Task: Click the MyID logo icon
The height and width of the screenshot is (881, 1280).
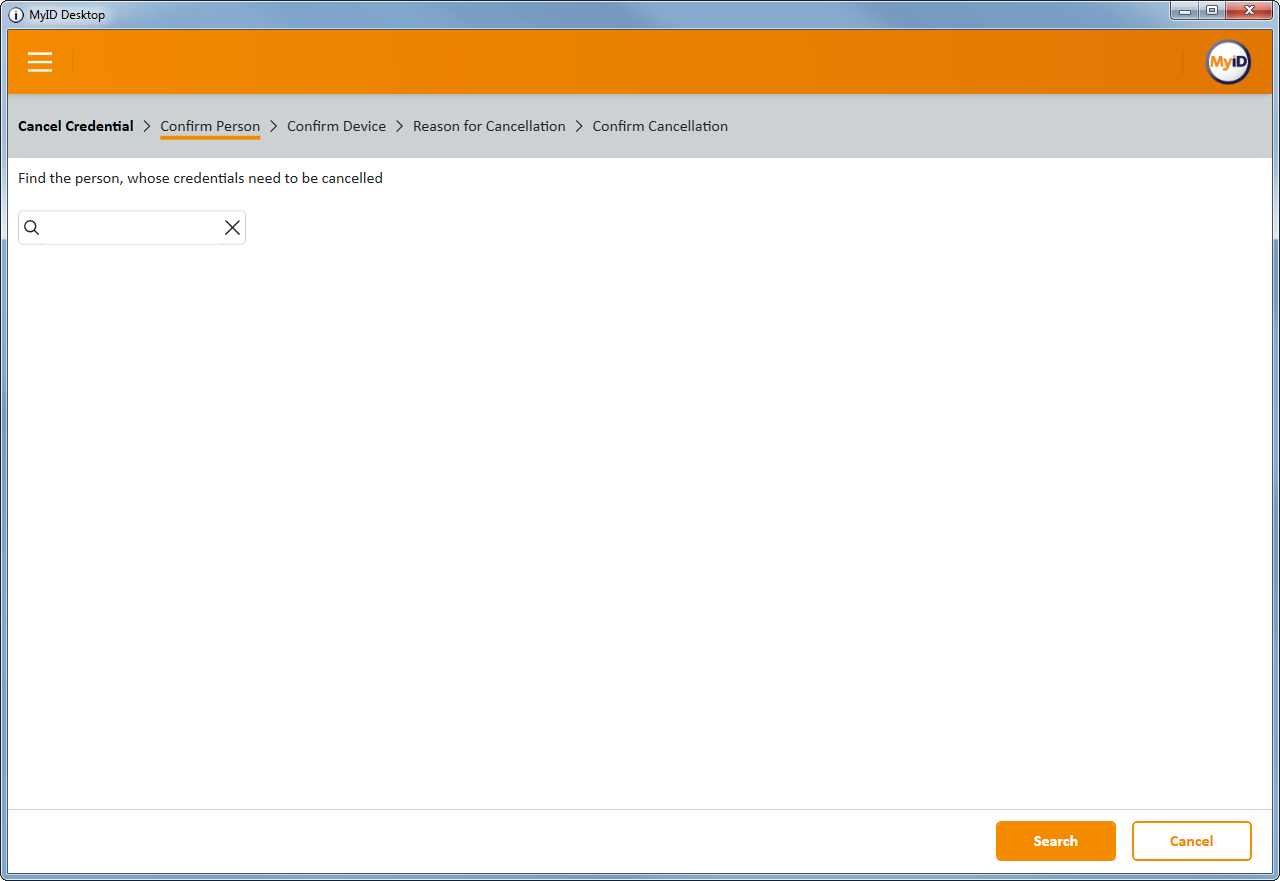Action: pyautogui.click(x=1227, y=62)
